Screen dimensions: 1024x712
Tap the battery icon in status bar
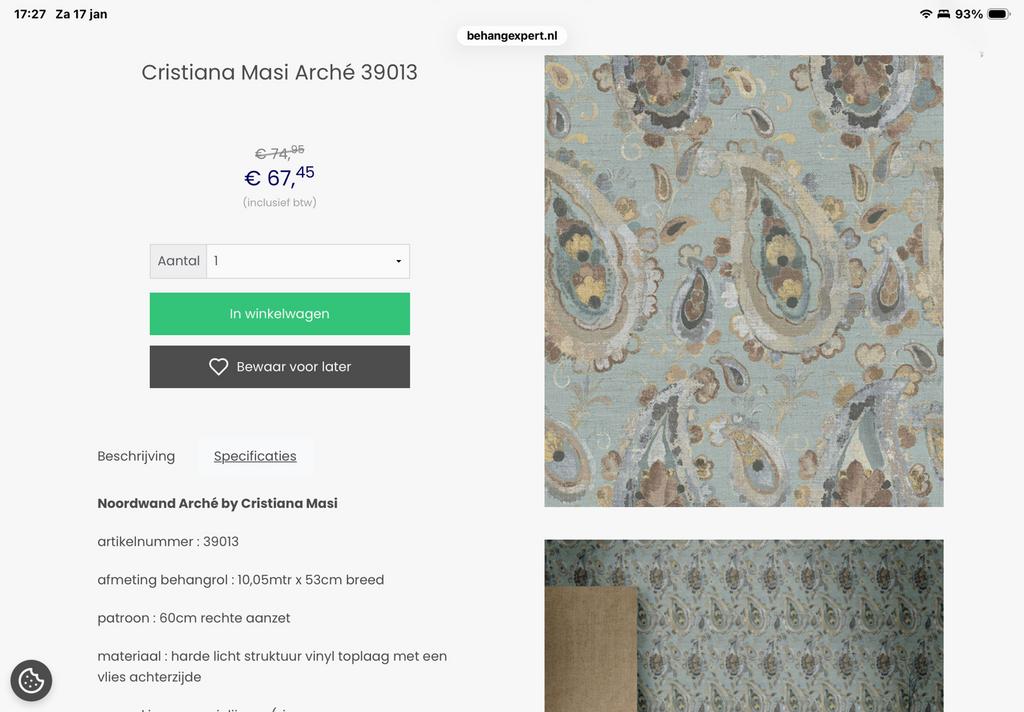click(x=998, y=14)
